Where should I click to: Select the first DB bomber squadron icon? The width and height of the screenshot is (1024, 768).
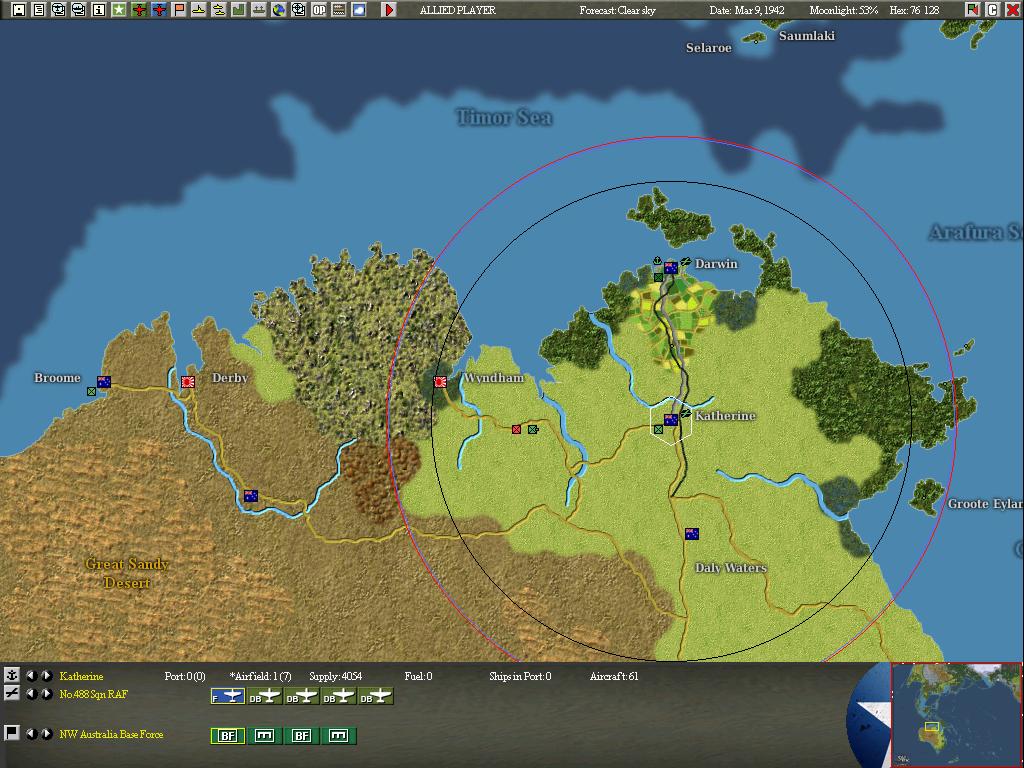pyautogui.click(x=265, y=697)
